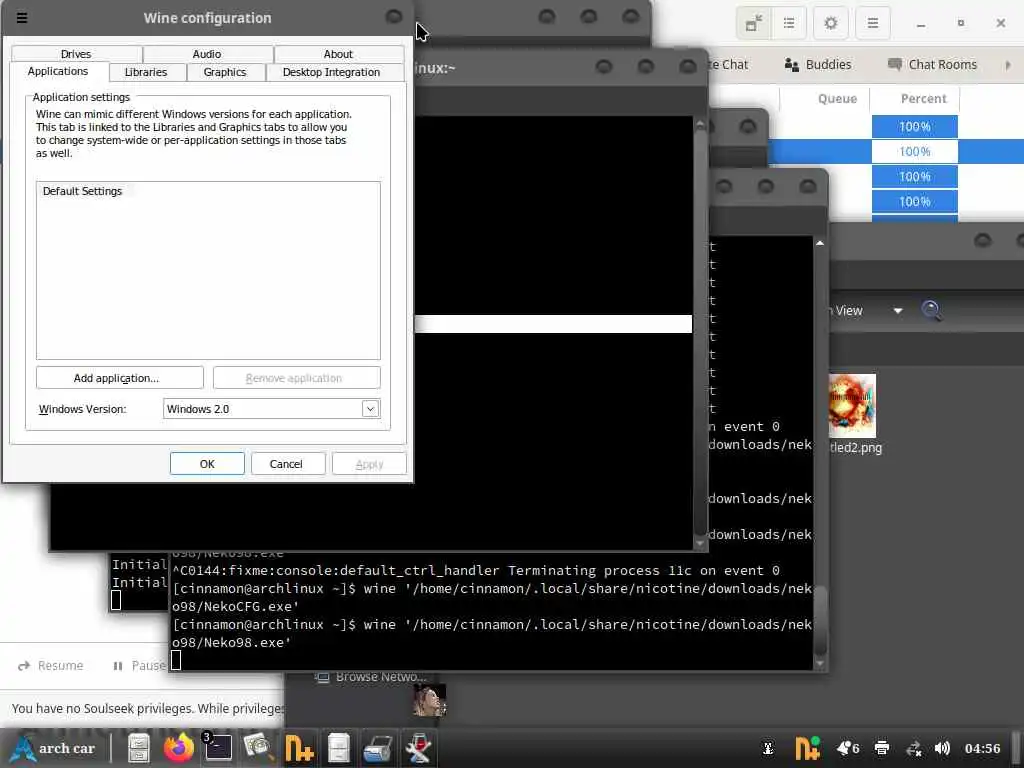Switch to Nicotine+ in the taskbar

[x=298, y=748]
